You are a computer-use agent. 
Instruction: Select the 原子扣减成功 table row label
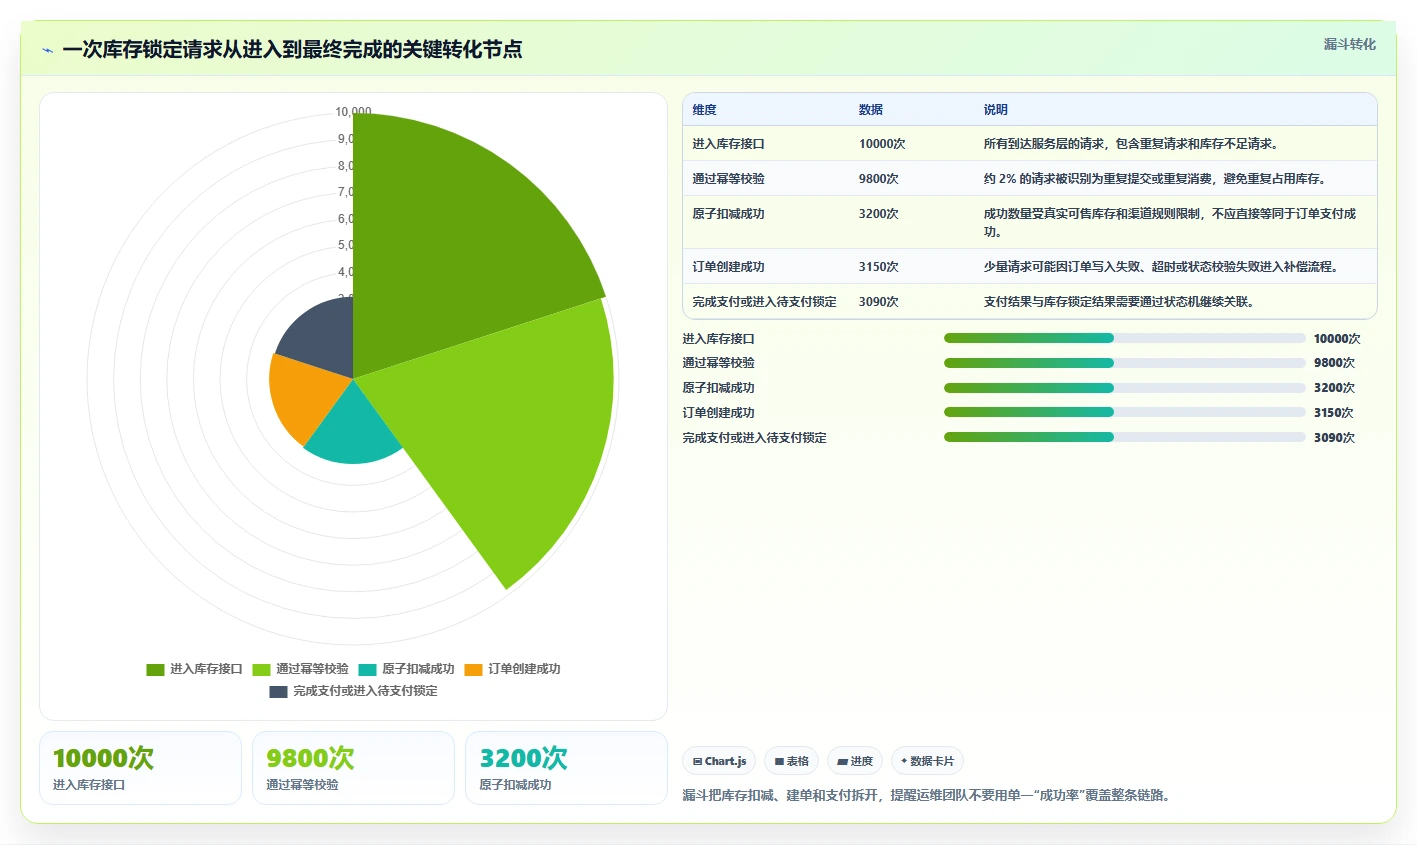pos(728,214)
